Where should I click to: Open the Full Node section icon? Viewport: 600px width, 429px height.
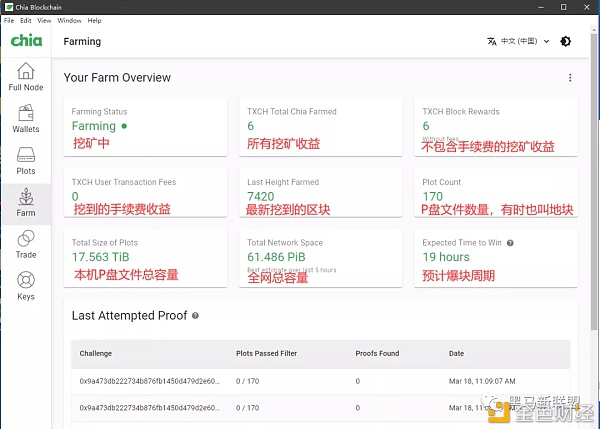(x=26, y=71)
